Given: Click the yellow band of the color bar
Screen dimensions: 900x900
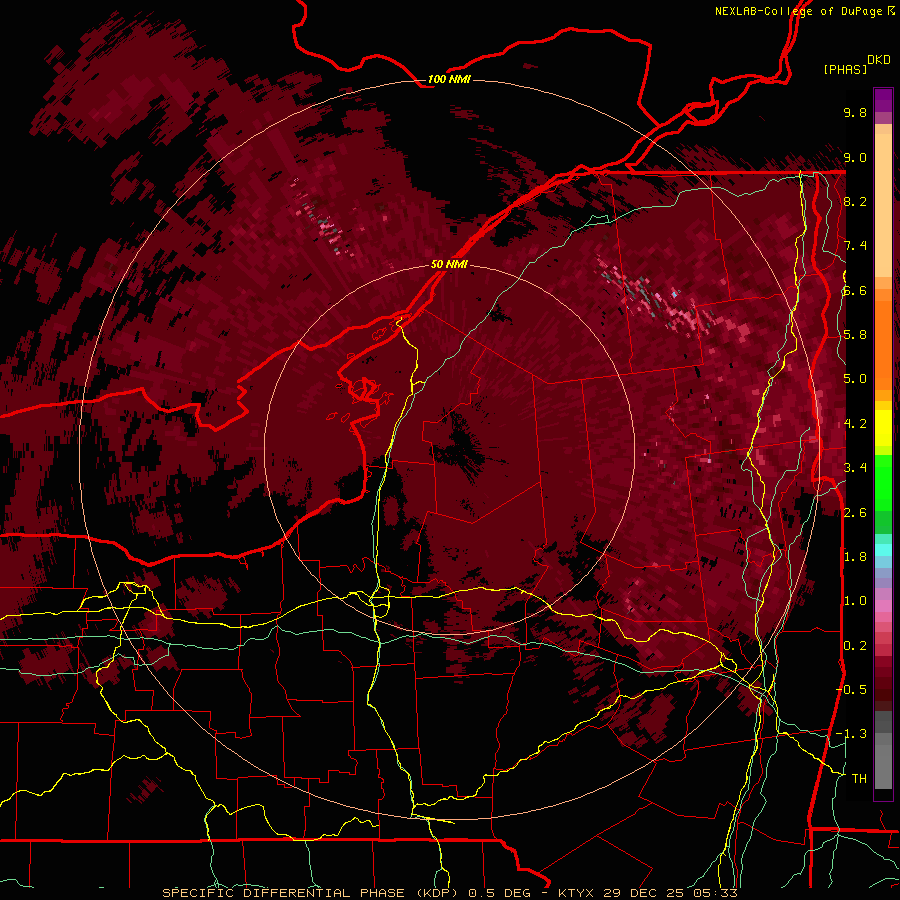Looking at the screenshot, I should [883, 428].
